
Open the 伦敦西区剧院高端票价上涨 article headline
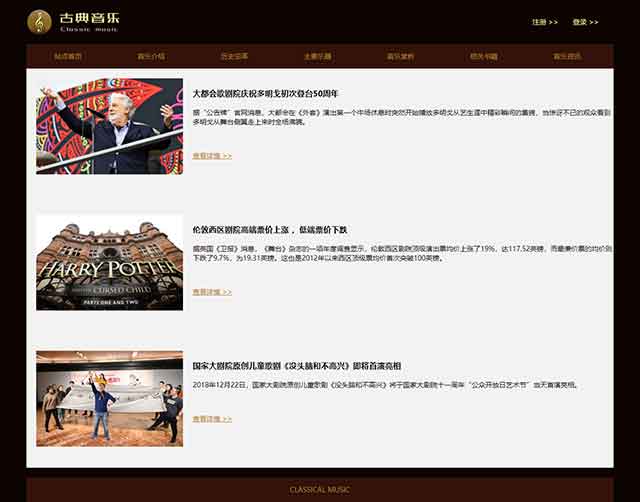coord(269,229)
